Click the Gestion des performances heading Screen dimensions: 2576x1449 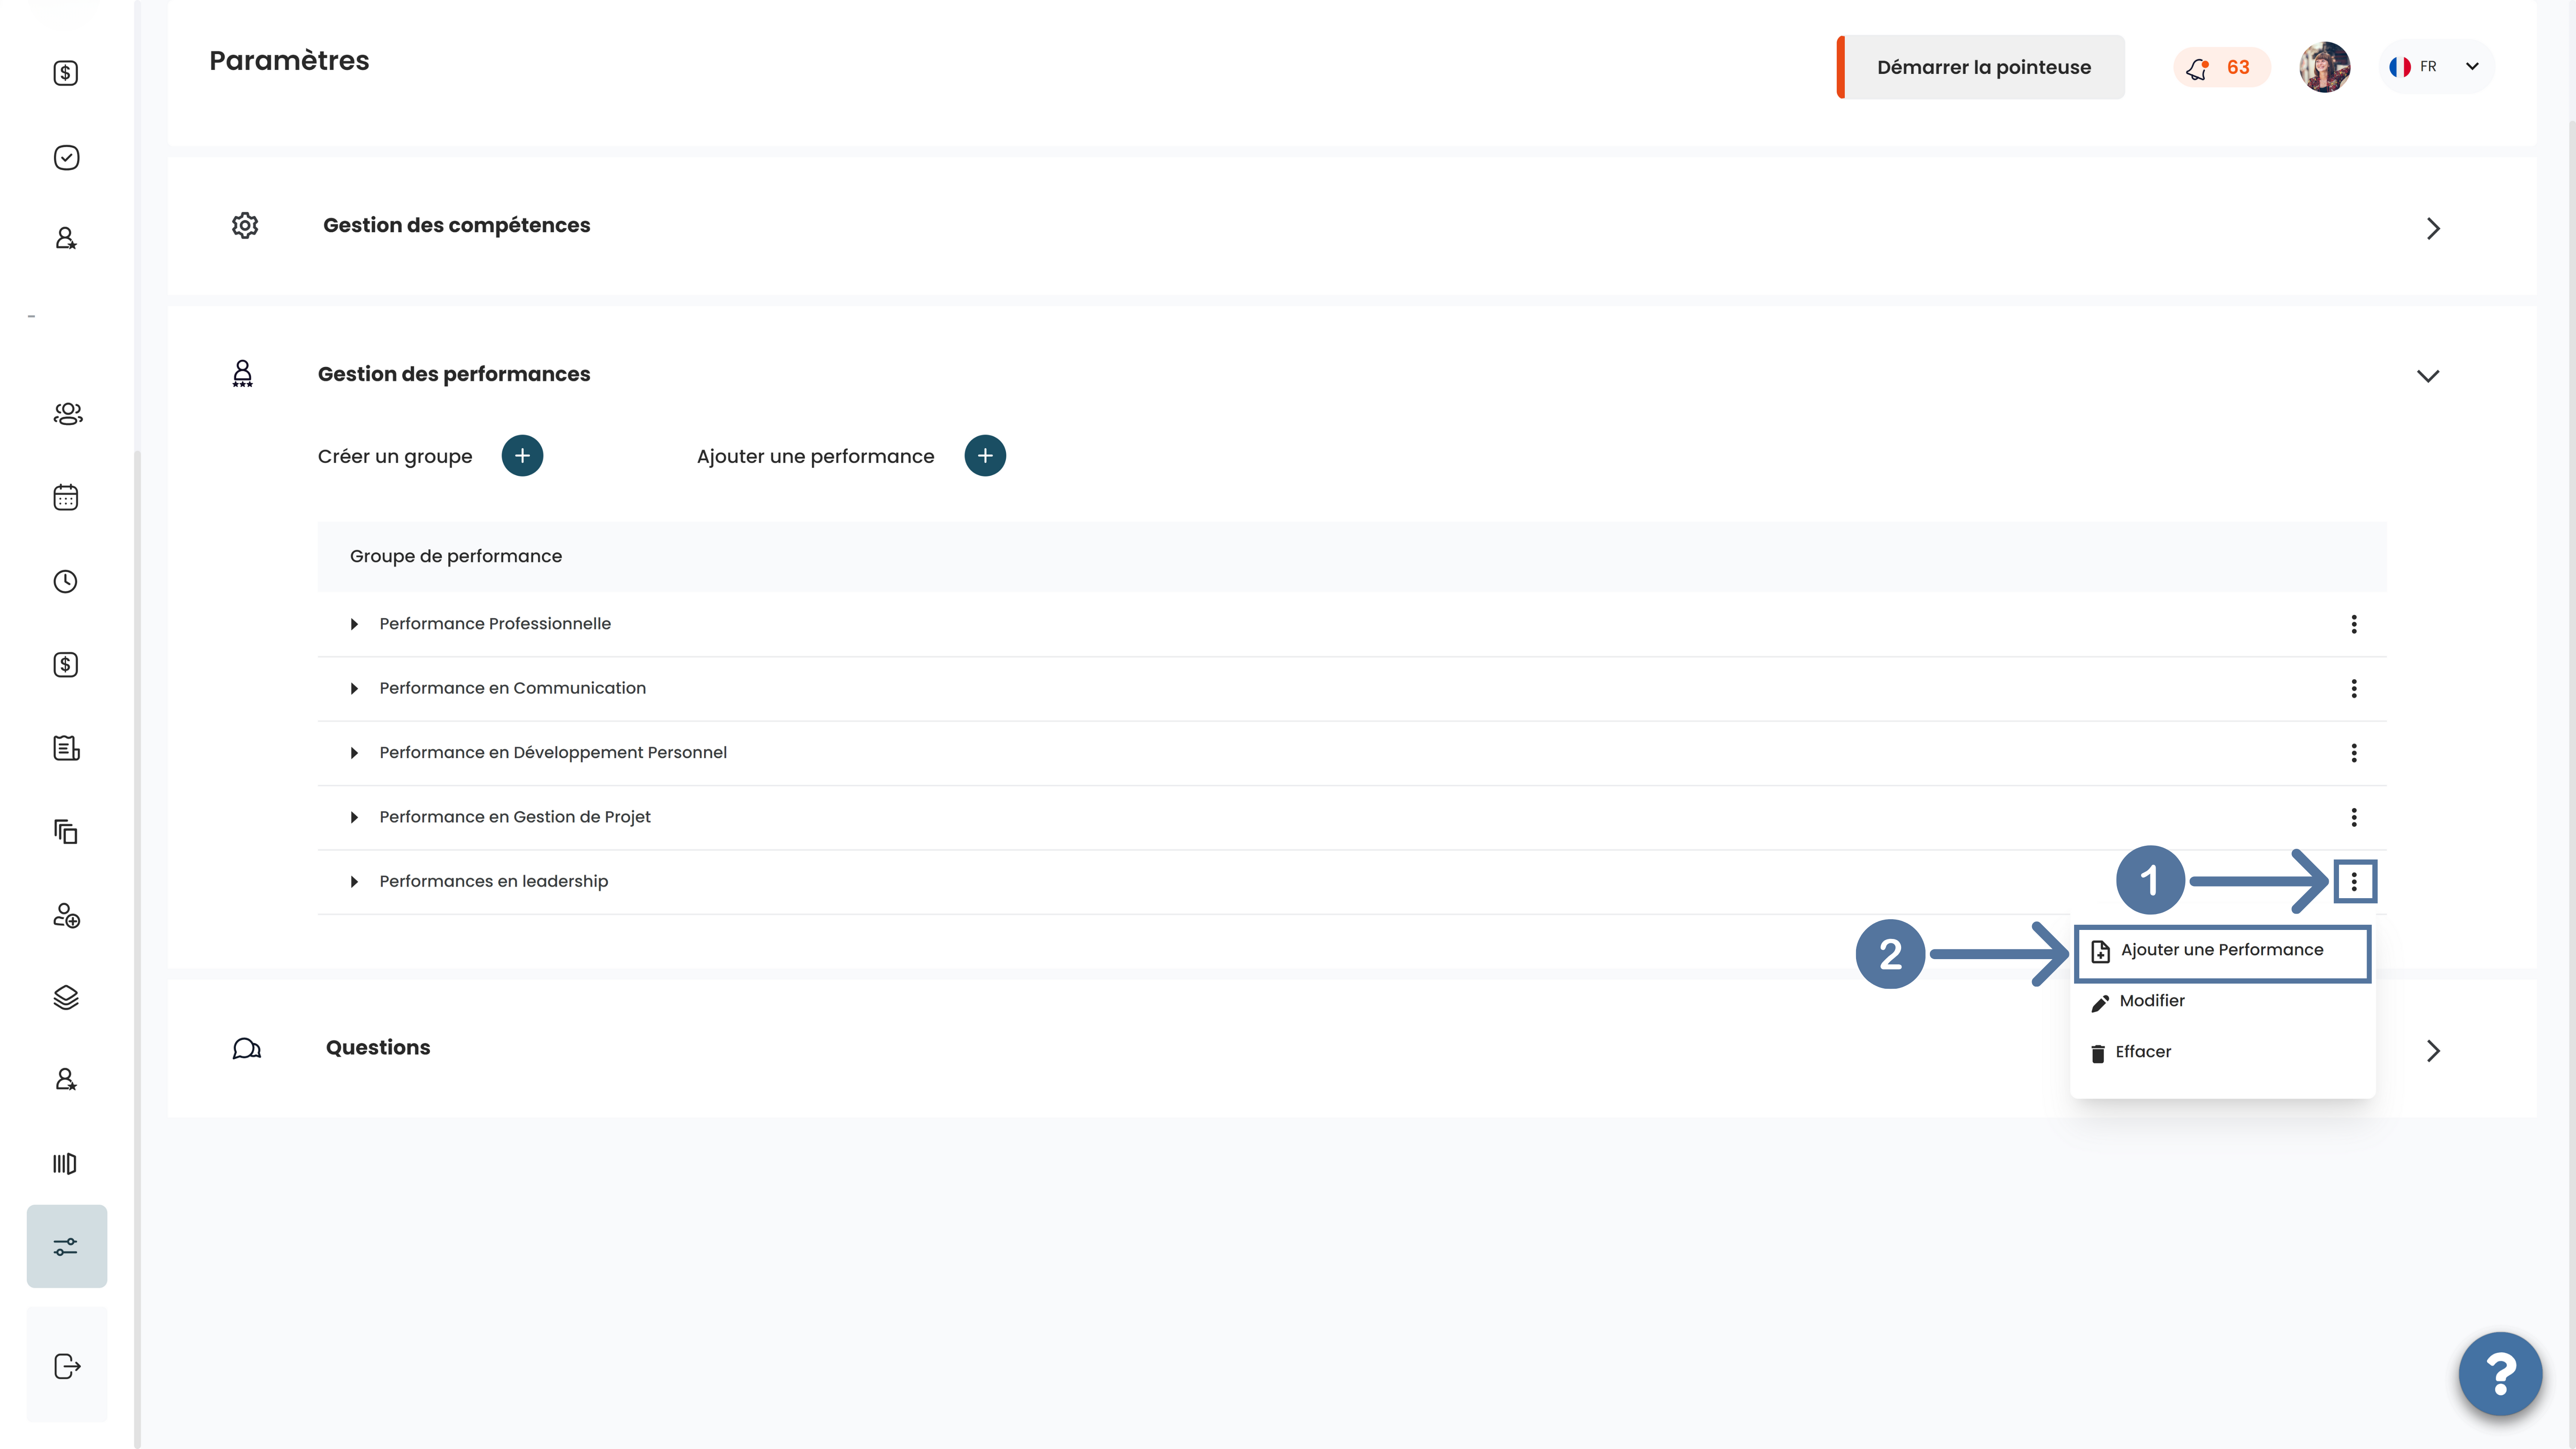454,374
